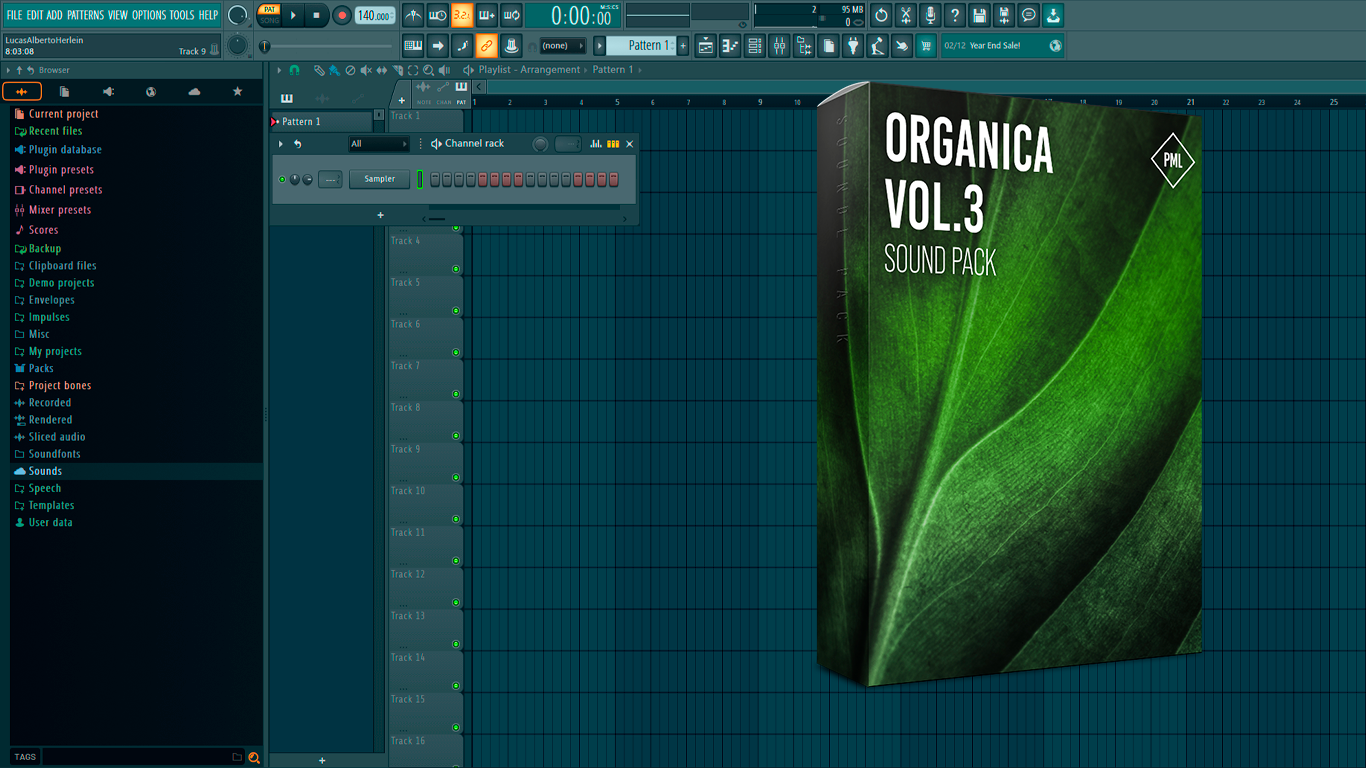Toggle the channel rack step sequencer view icon
The height and width of the screenshot is (768, 1366).
tap(613, 144)
